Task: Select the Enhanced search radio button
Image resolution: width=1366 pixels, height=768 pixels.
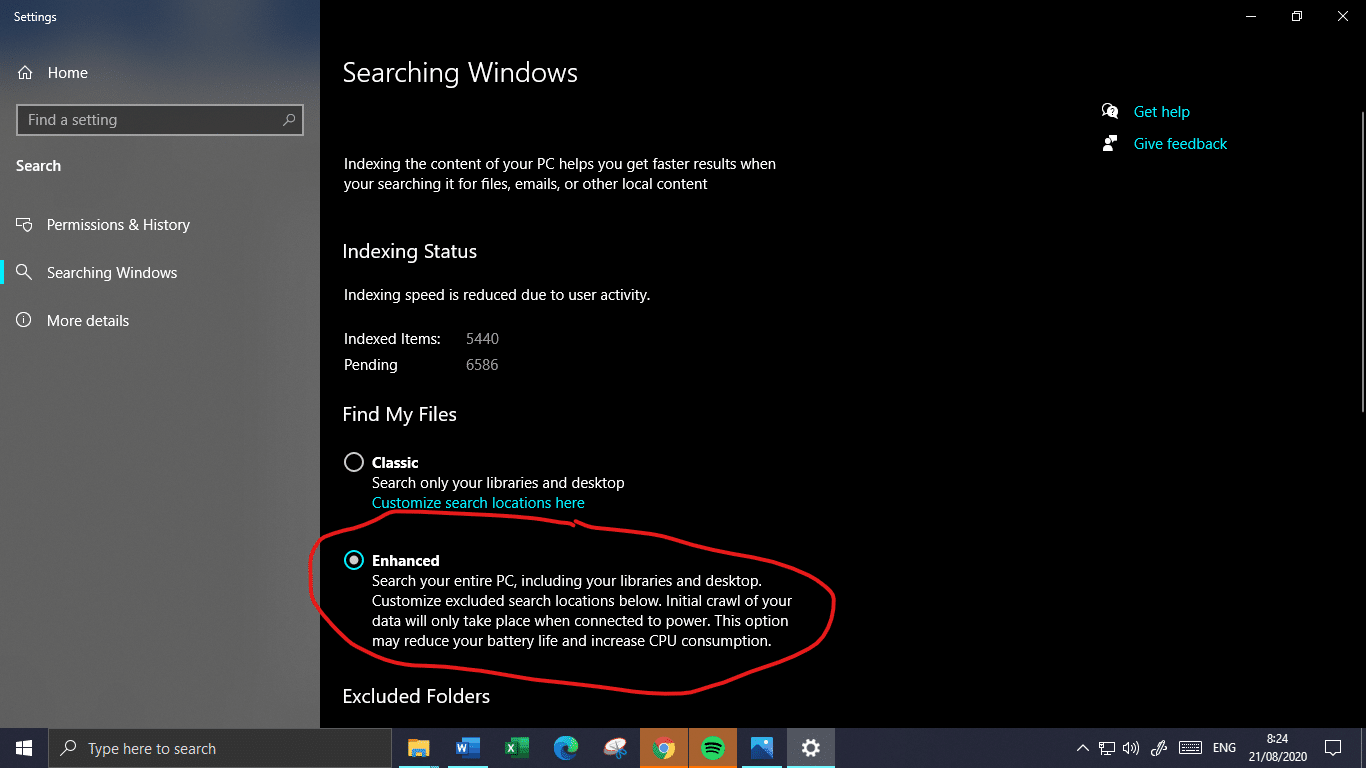Action: point(353,560)
